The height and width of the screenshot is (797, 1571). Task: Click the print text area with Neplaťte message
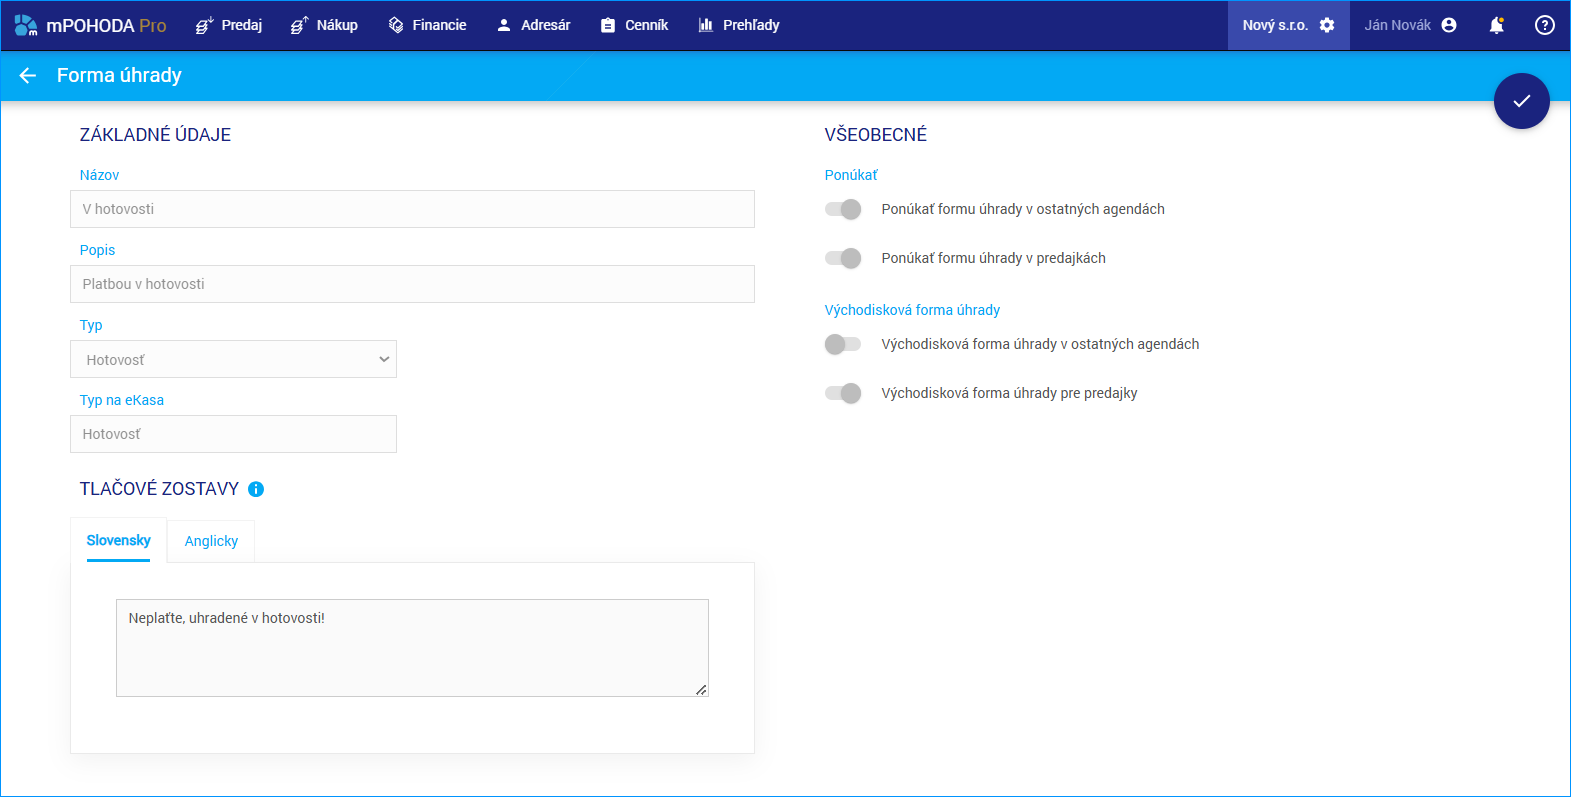coord(412,647)
